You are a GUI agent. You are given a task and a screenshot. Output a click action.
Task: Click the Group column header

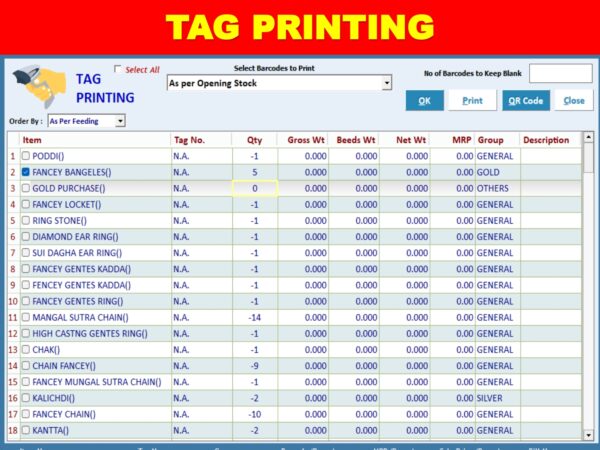coord(490,140)
